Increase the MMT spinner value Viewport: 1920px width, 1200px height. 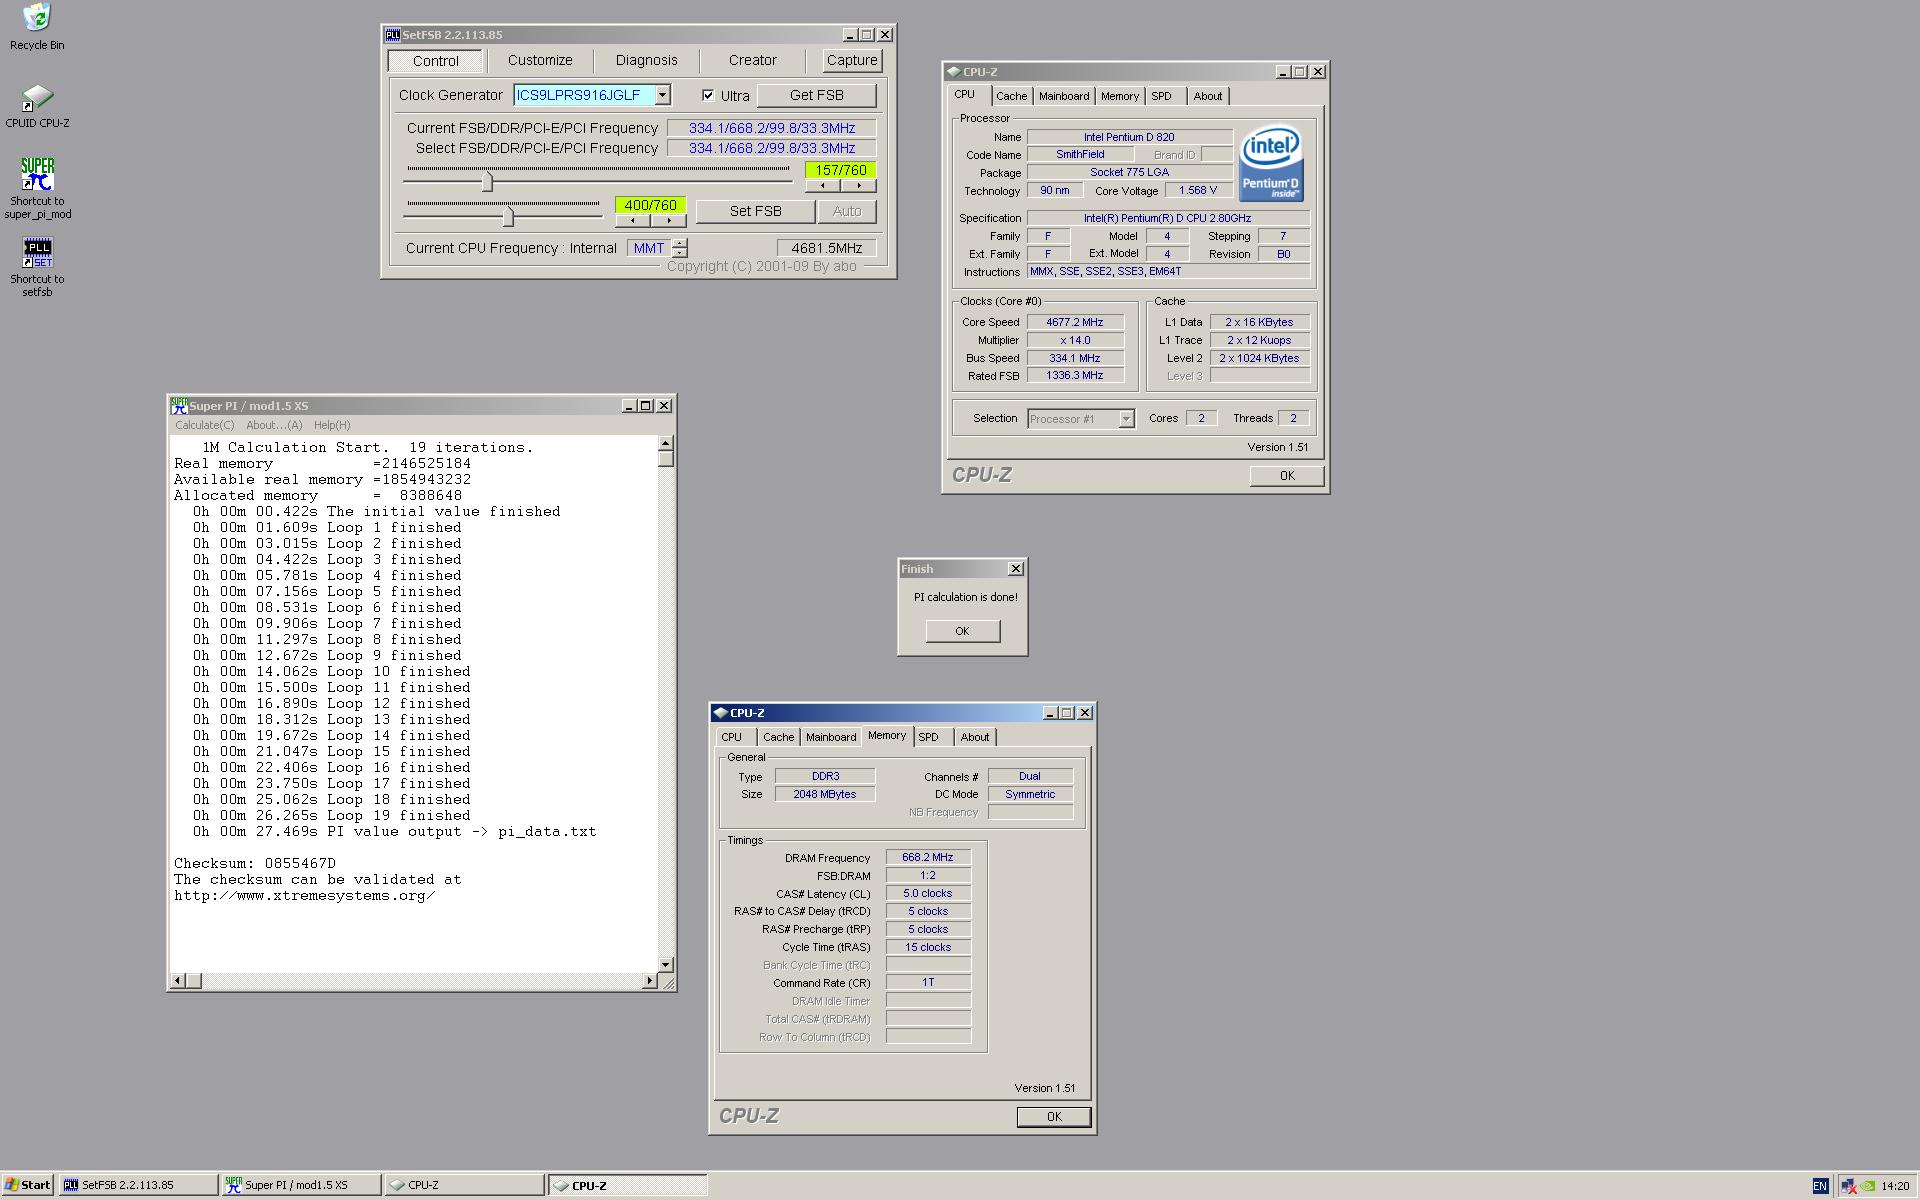[680, 243]
